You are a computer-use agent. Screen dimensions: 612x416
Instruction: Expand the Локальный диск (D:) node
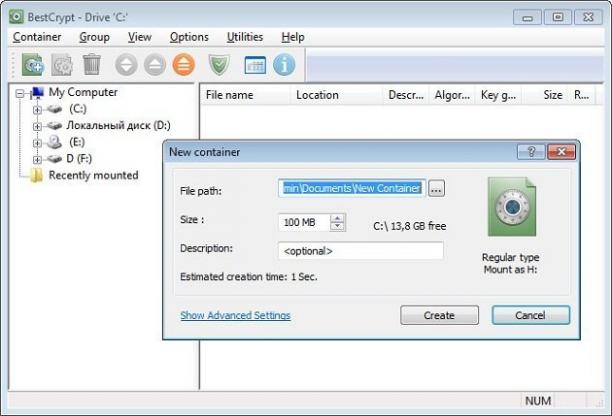[37, 126]
